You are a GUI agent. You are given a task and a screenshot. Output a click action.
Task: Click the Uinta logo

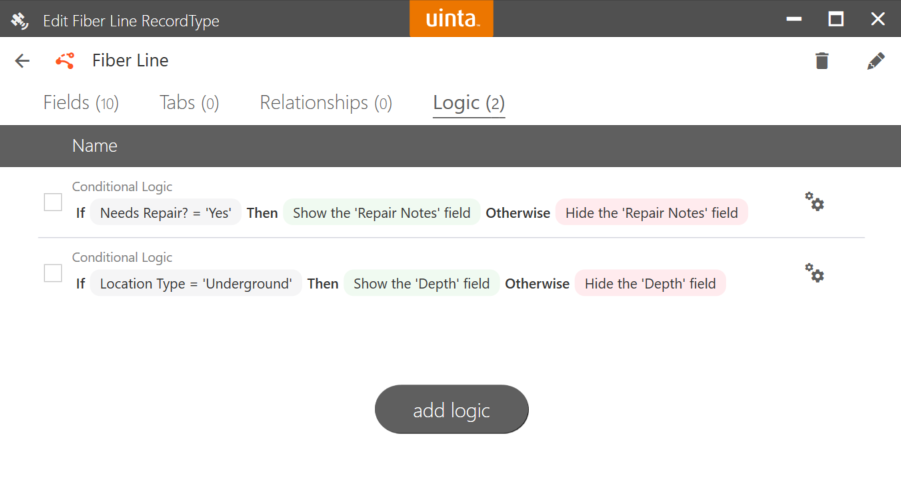tap(451, 19)
